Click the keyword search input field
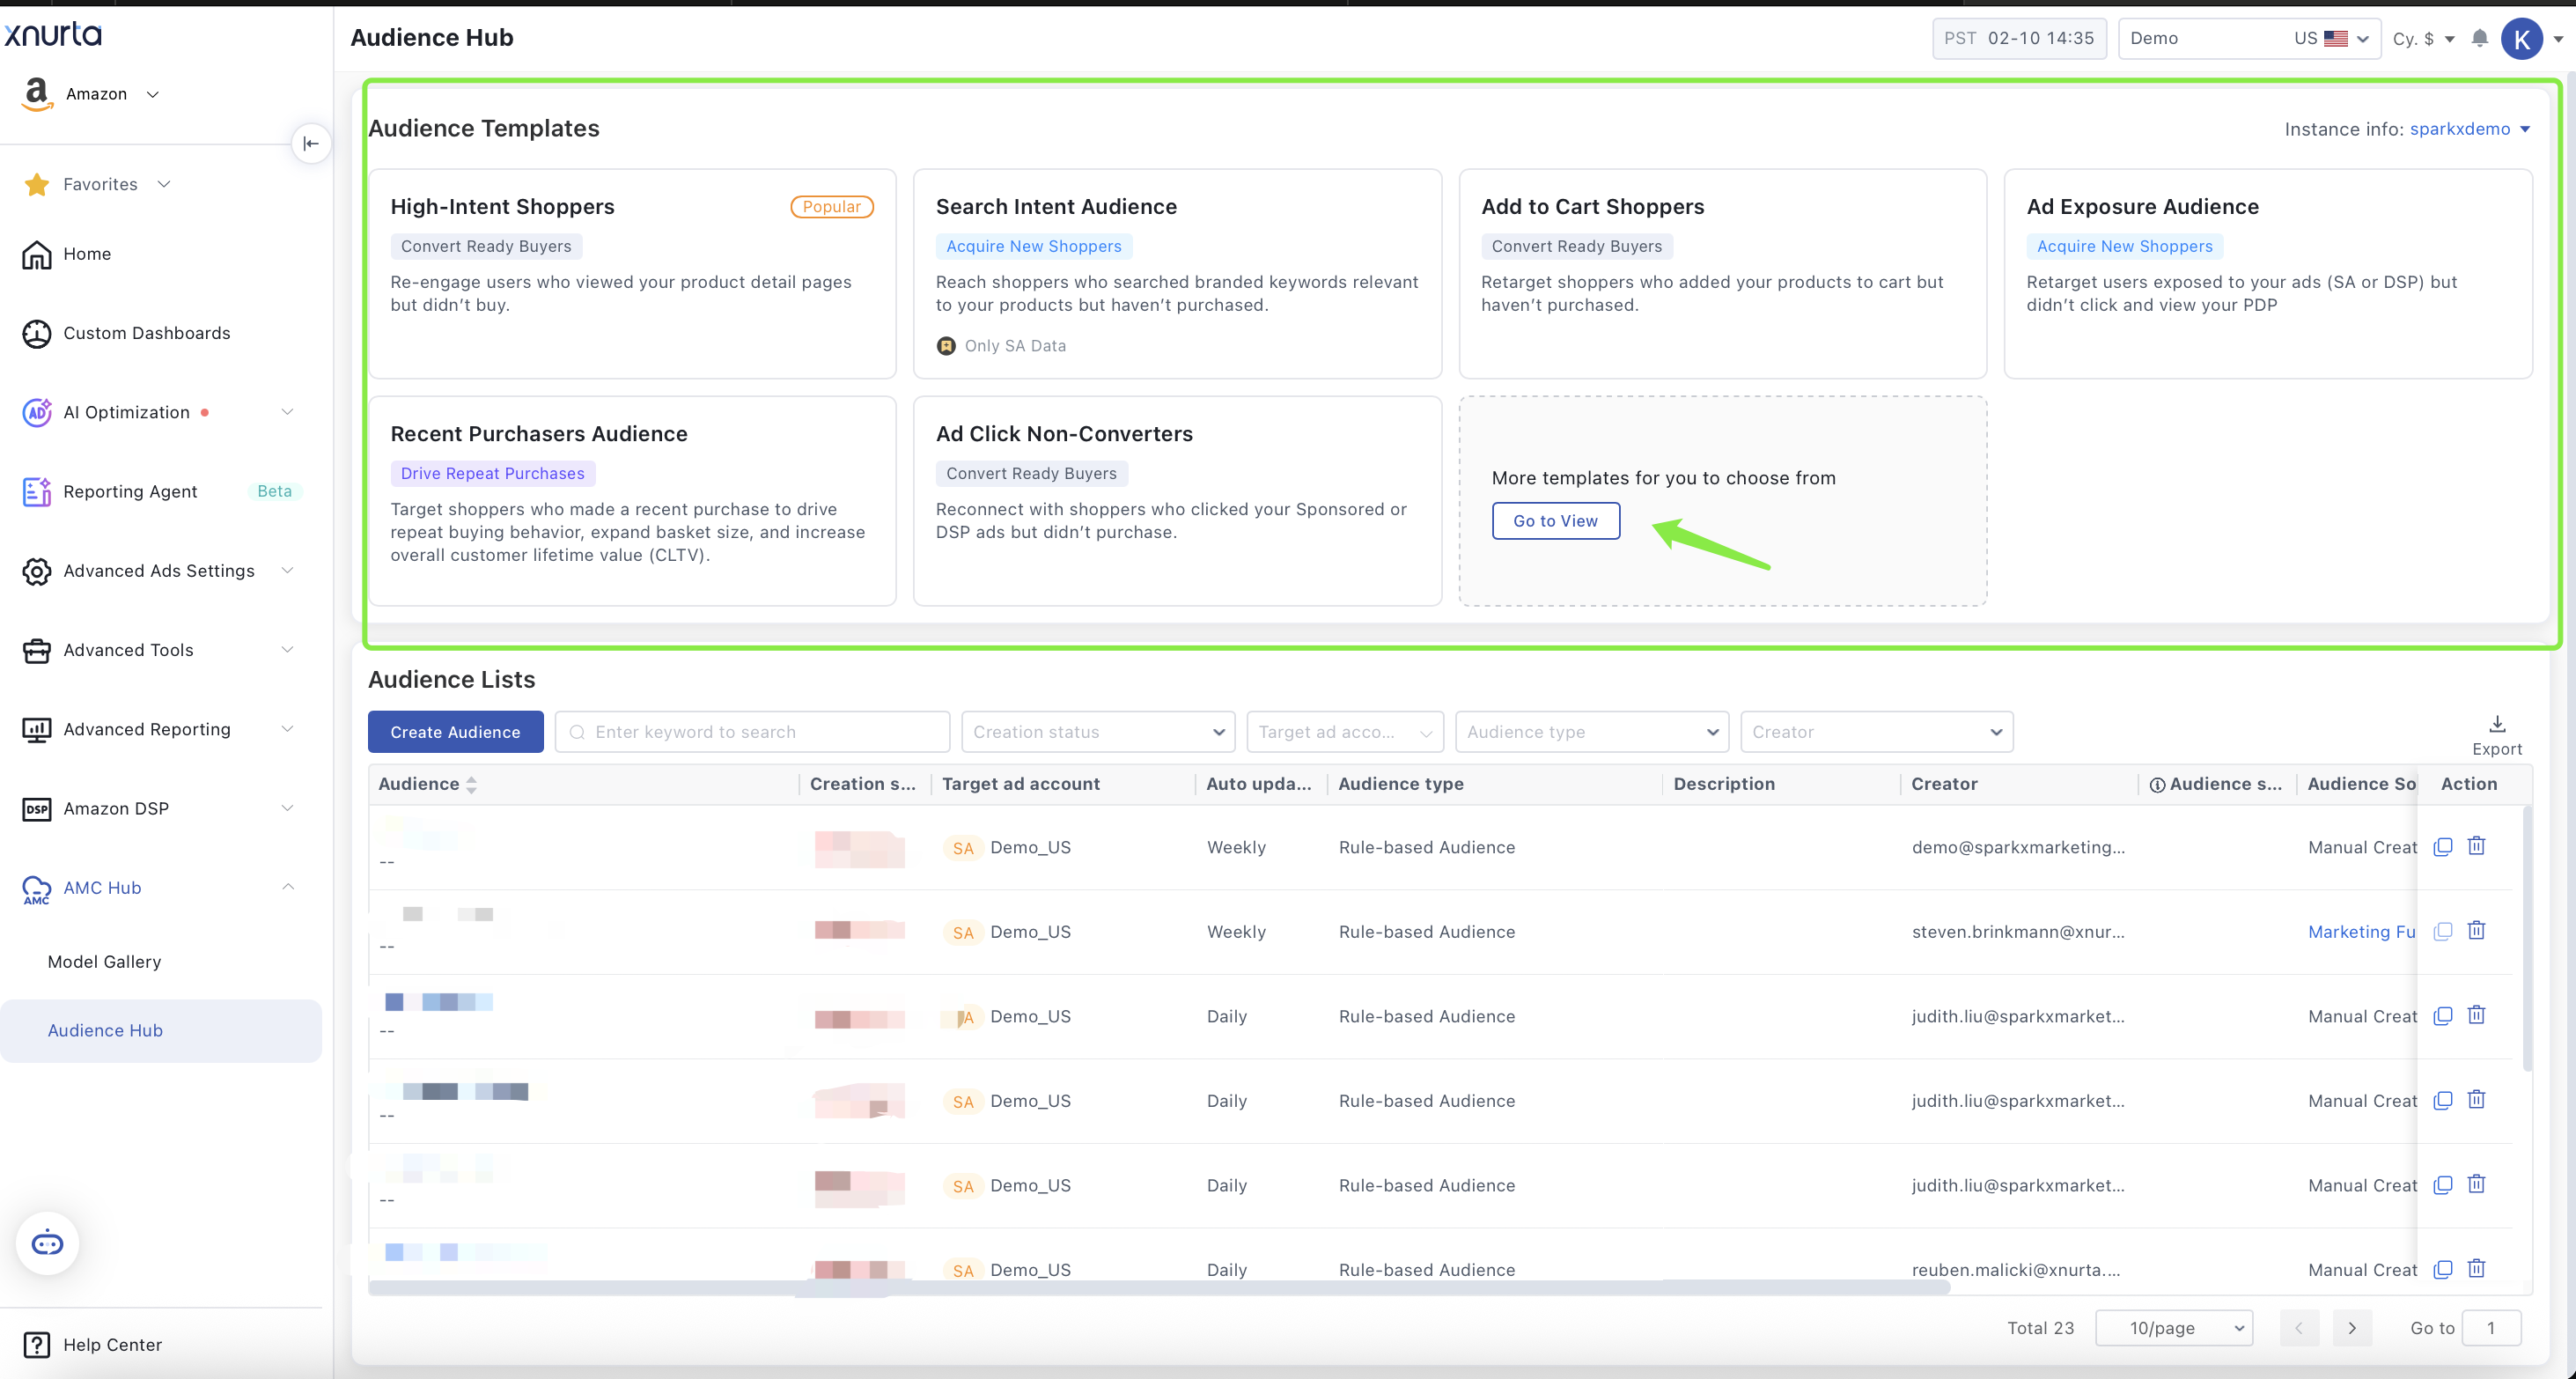Viewport: 2576px width, 1379px height. pos(752,732)
